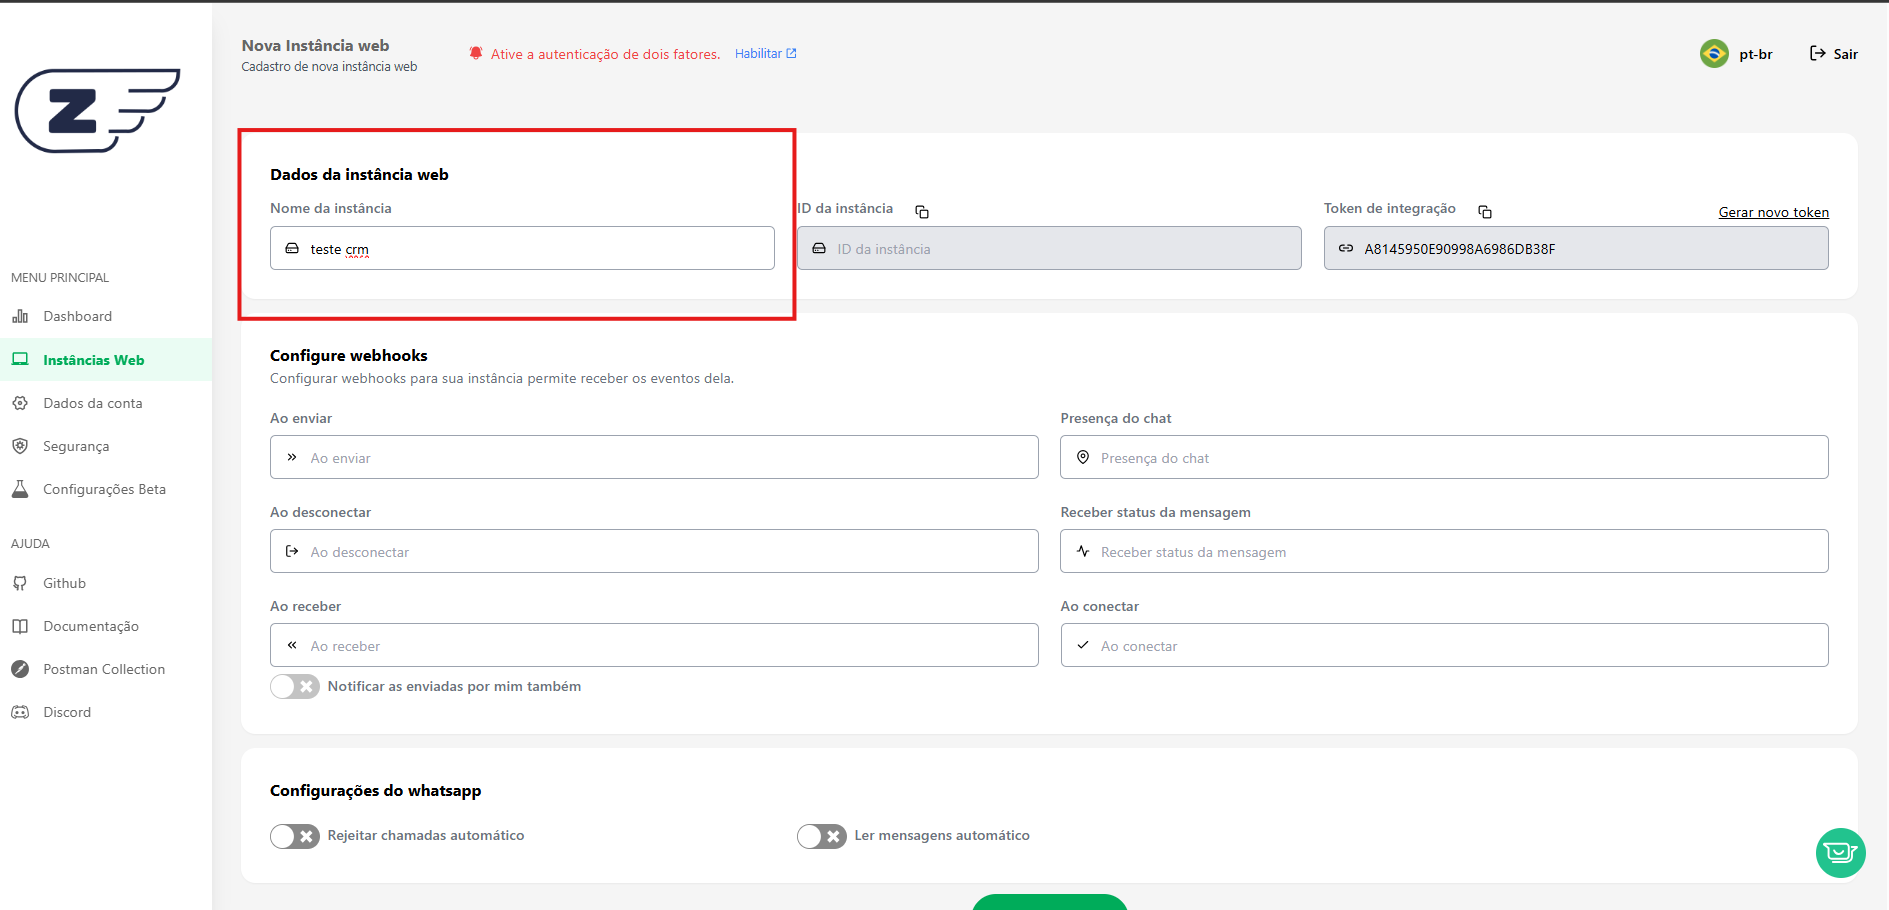
Task: Click the Dados da conta gear icon
Action: tap(20, 403)
